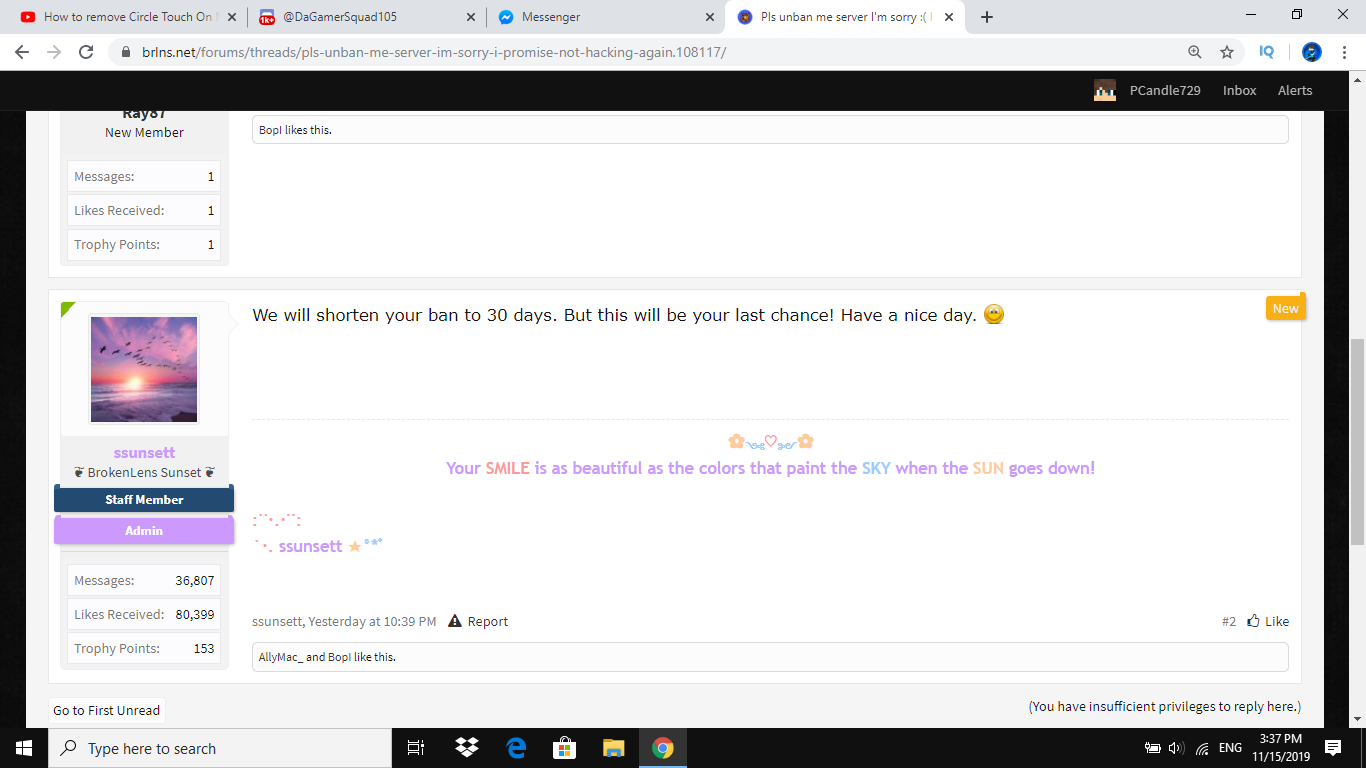Image resolution: width=1366 pixels, height=768 pixels.
Task: Click the orange New post indicator
Action: [1285, 308]
